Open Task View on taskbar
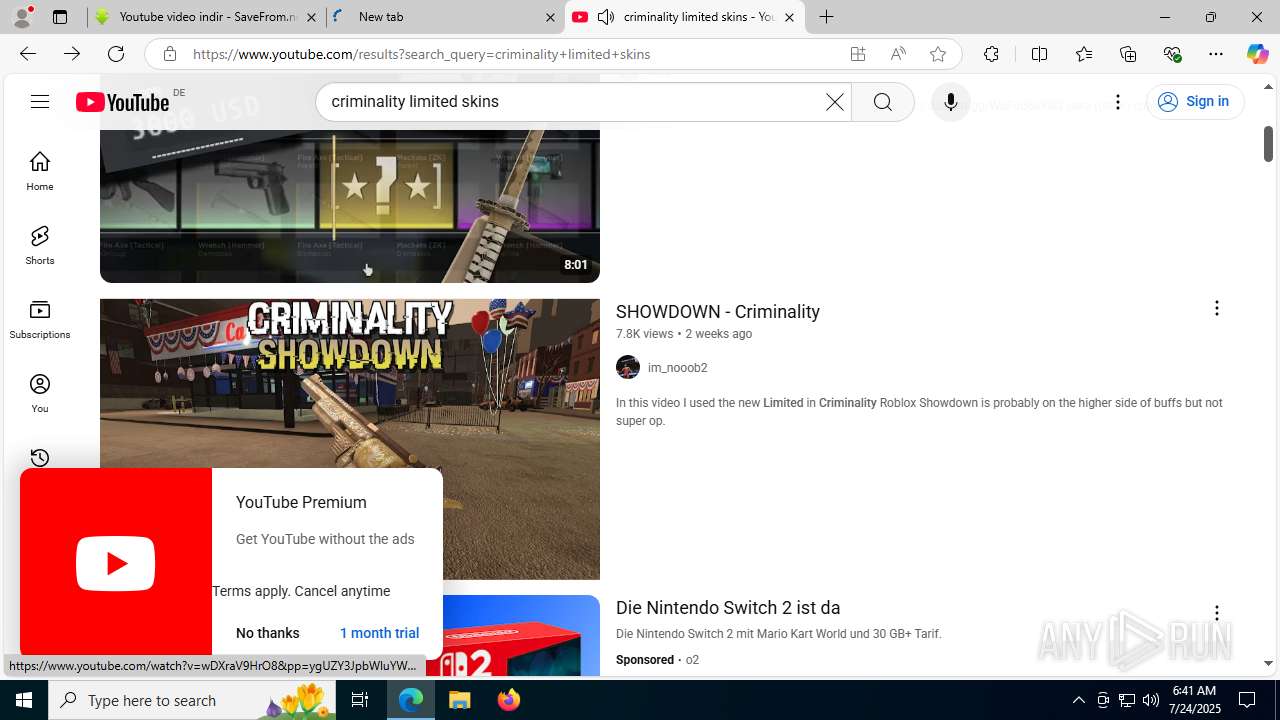 (x=360, y=700)
